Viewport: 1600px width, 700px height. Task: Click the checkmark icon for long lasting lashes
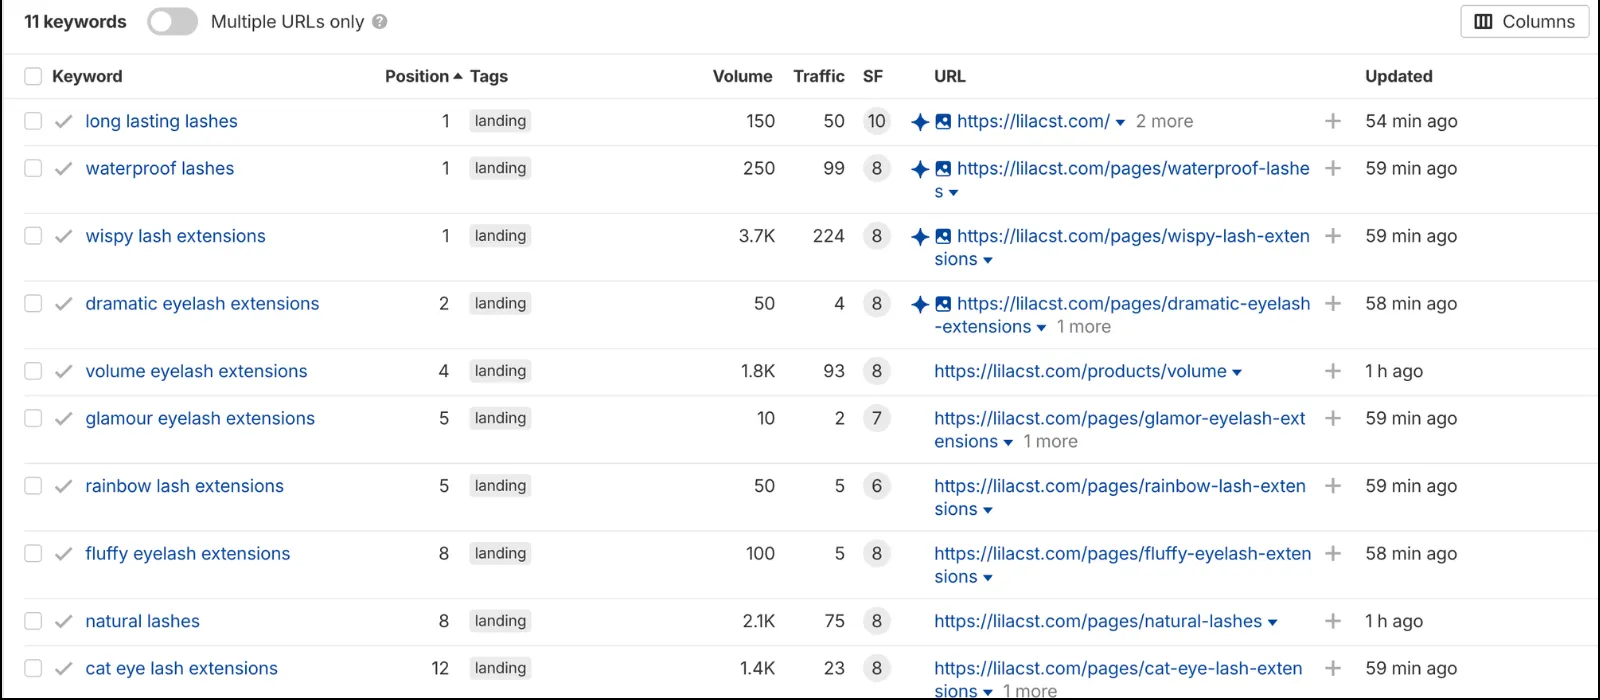(x=64, y=121)
